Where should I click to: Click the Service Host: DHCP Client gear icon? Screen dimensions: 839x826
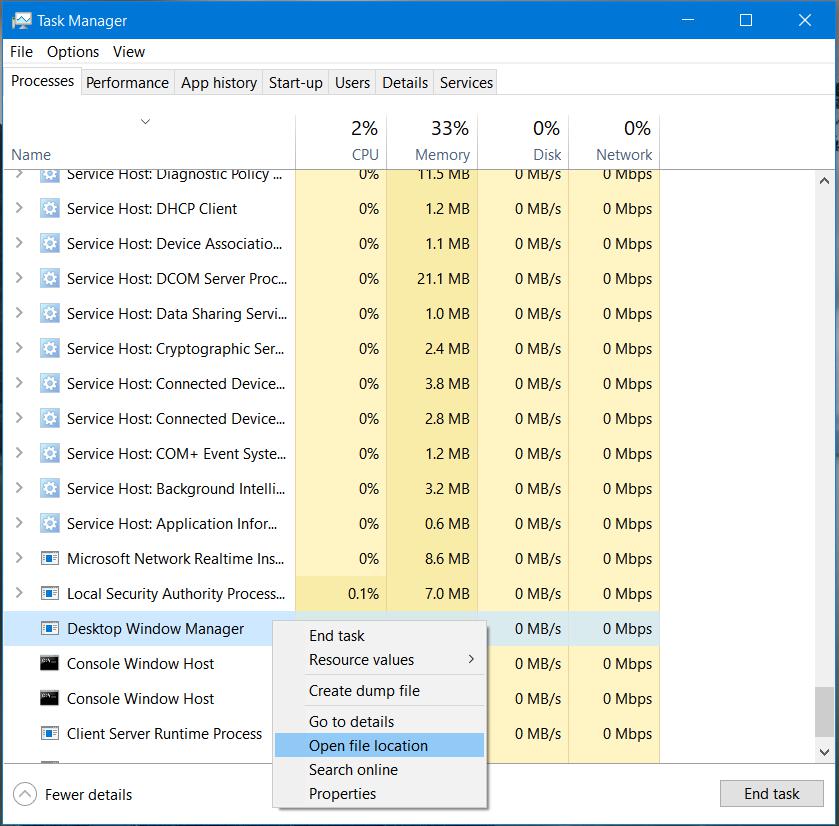(50, 208)
